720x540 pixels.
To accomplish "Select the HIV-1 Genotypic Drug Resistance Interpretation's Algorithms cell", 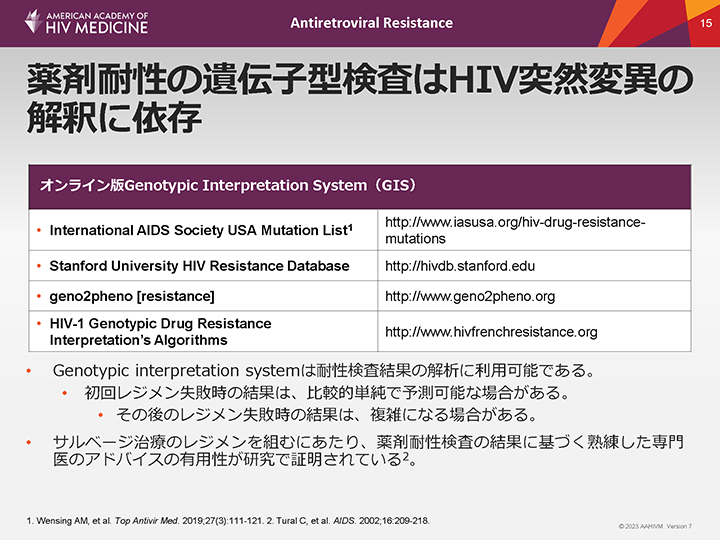I will coord(160,332).
